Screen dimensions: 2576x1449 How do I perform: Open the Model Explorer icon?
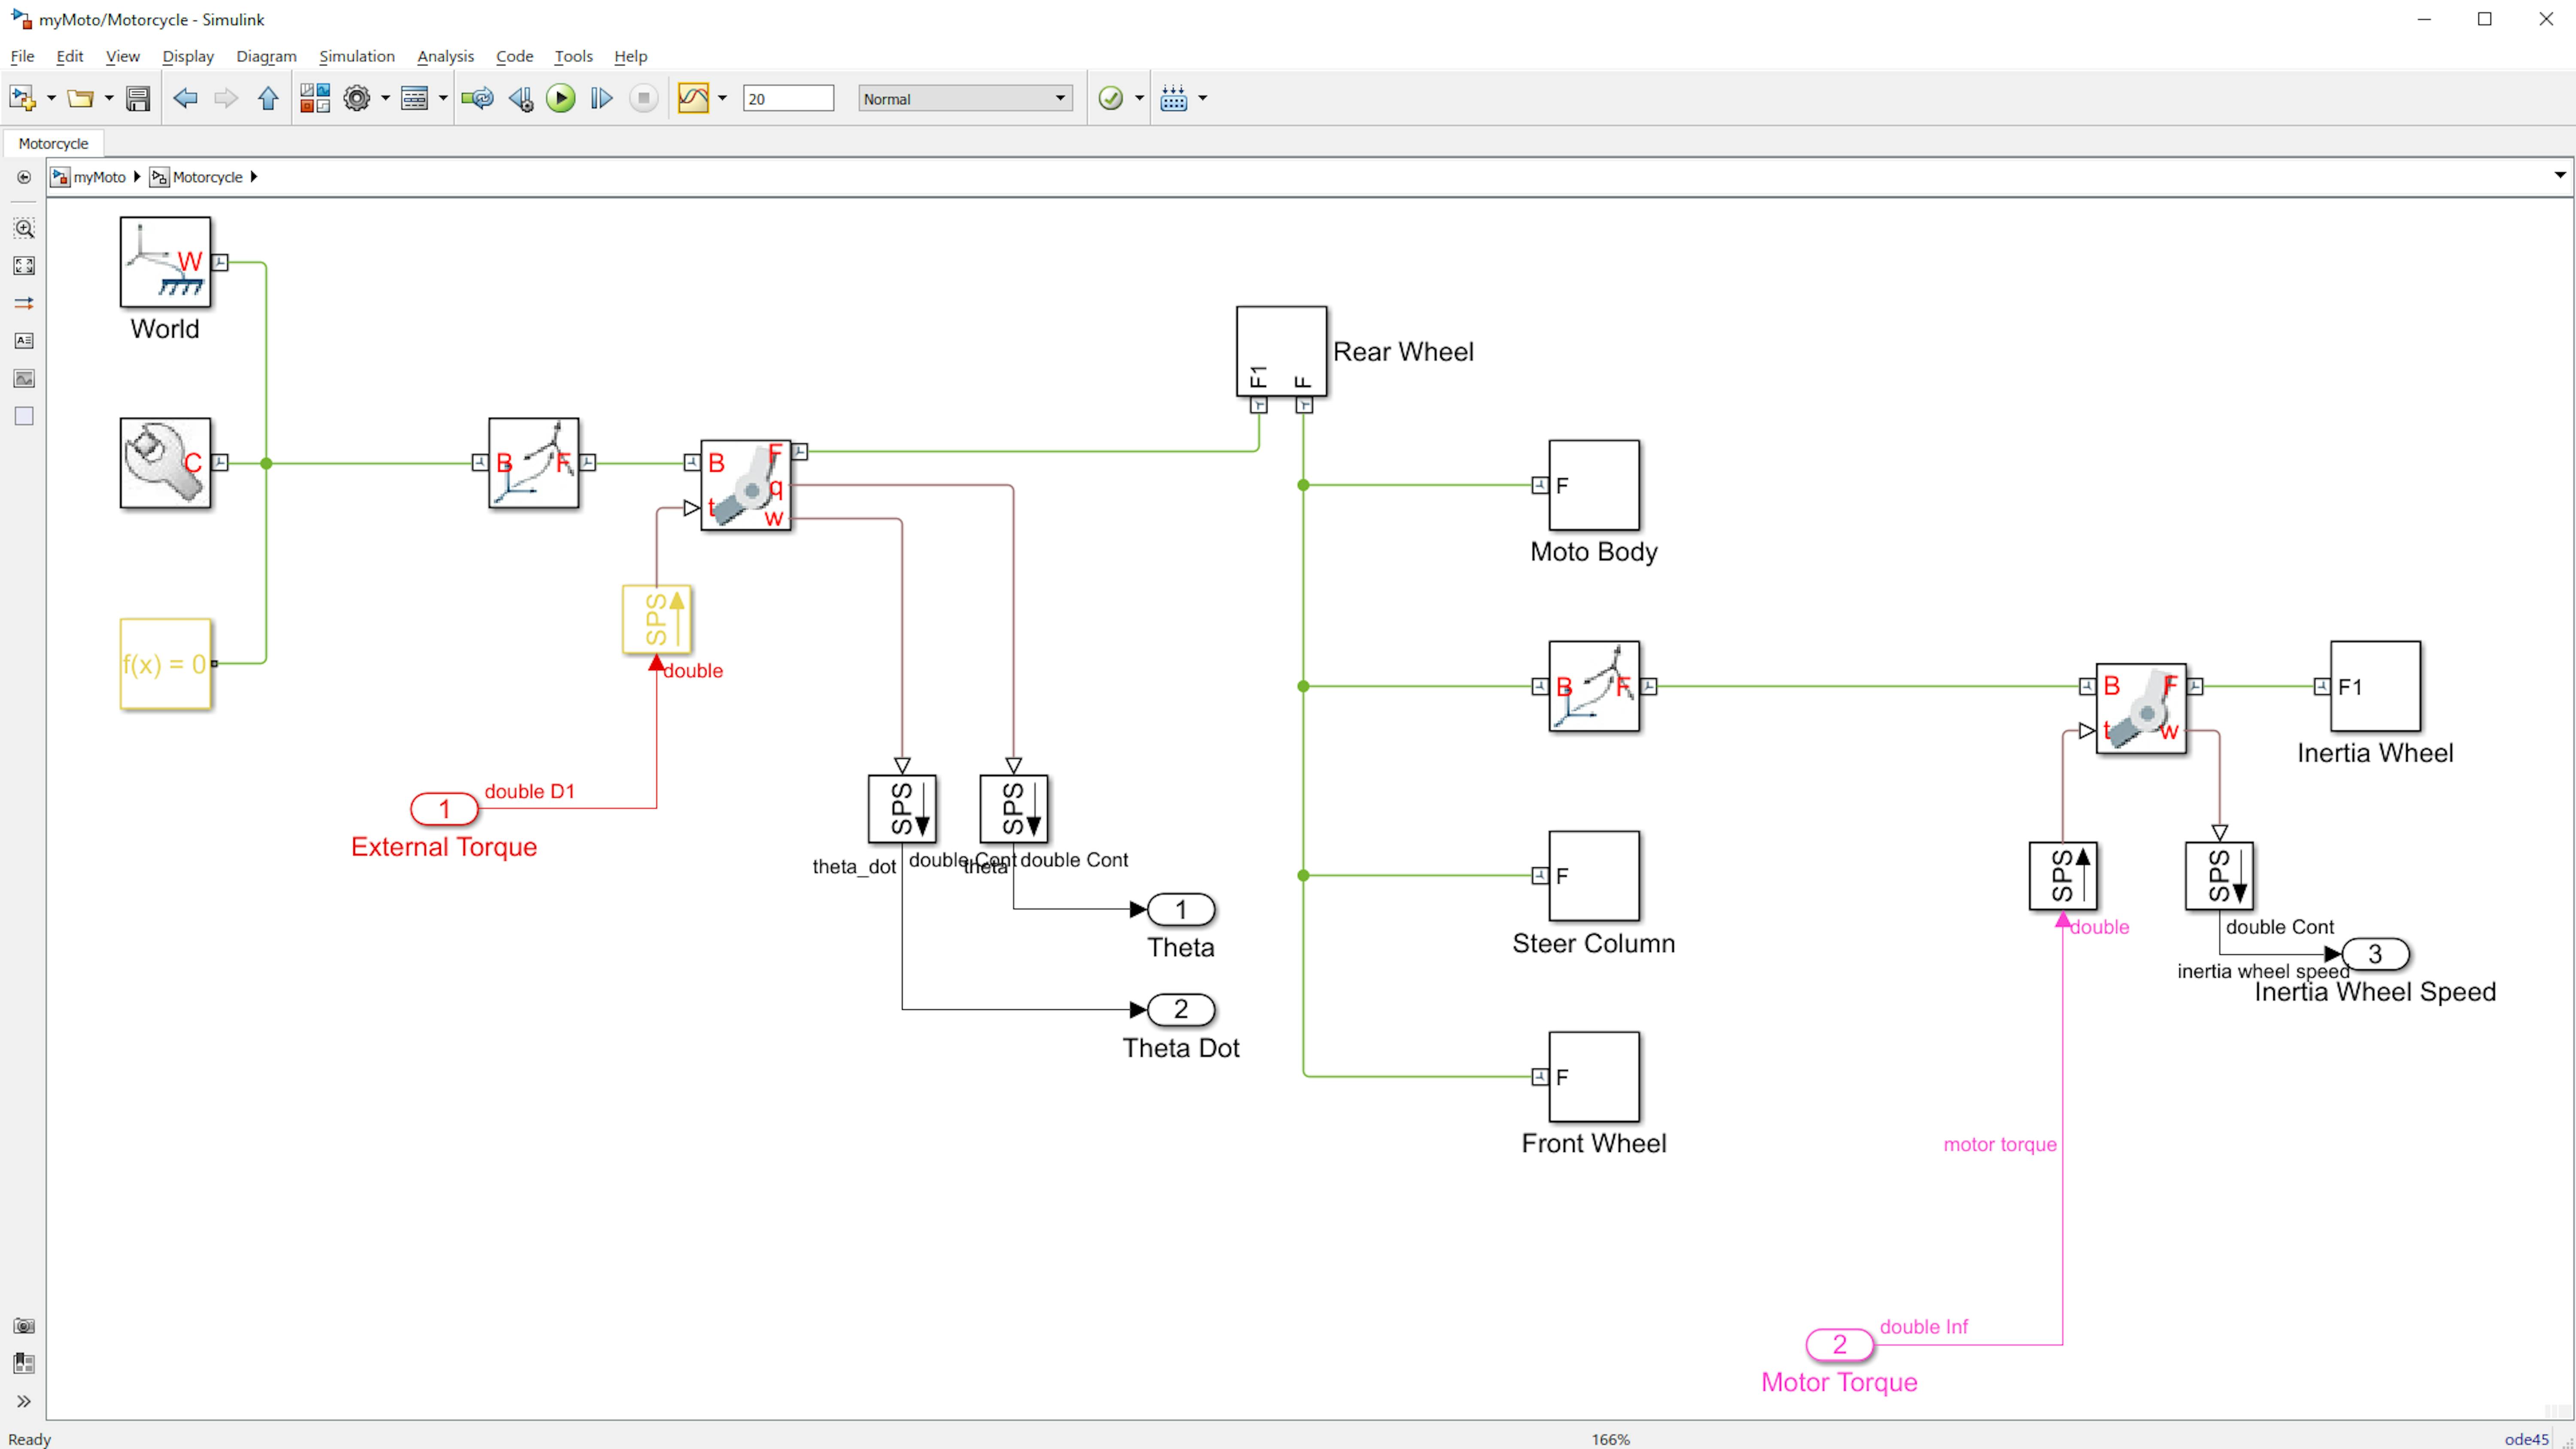[414, 98]
